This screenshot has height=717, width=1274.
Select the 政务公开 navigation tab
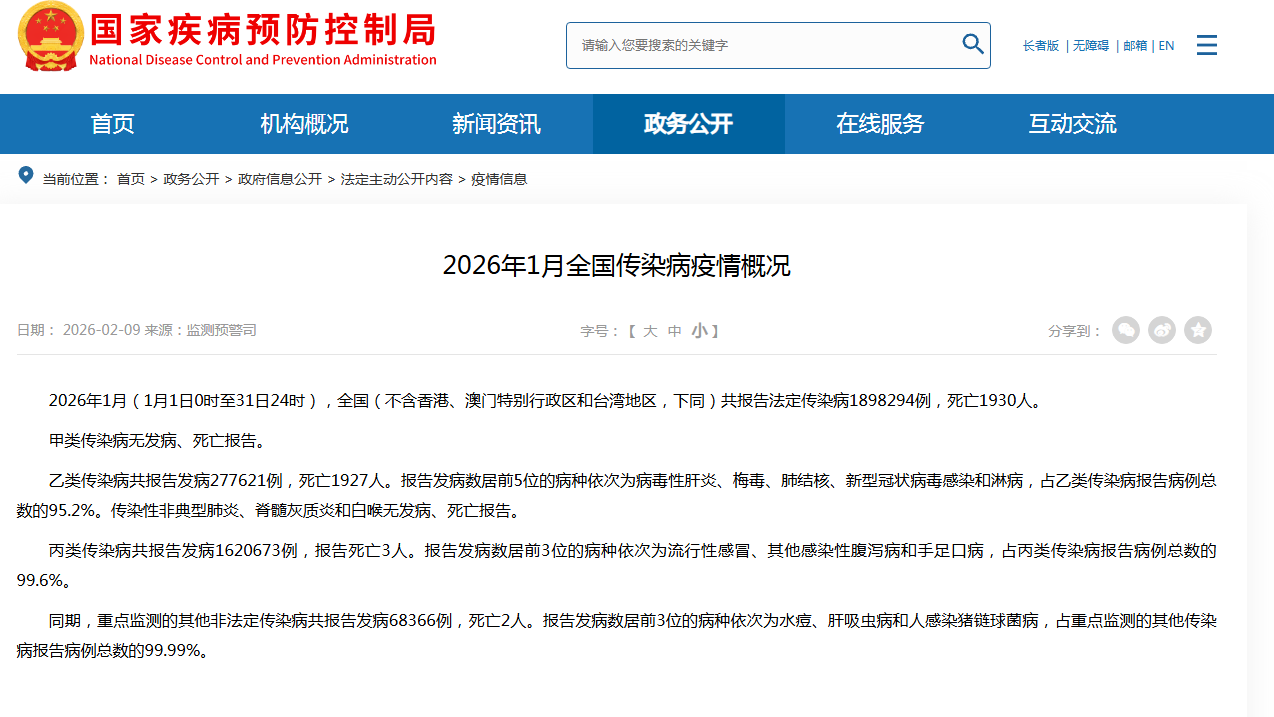pos(688,124)
